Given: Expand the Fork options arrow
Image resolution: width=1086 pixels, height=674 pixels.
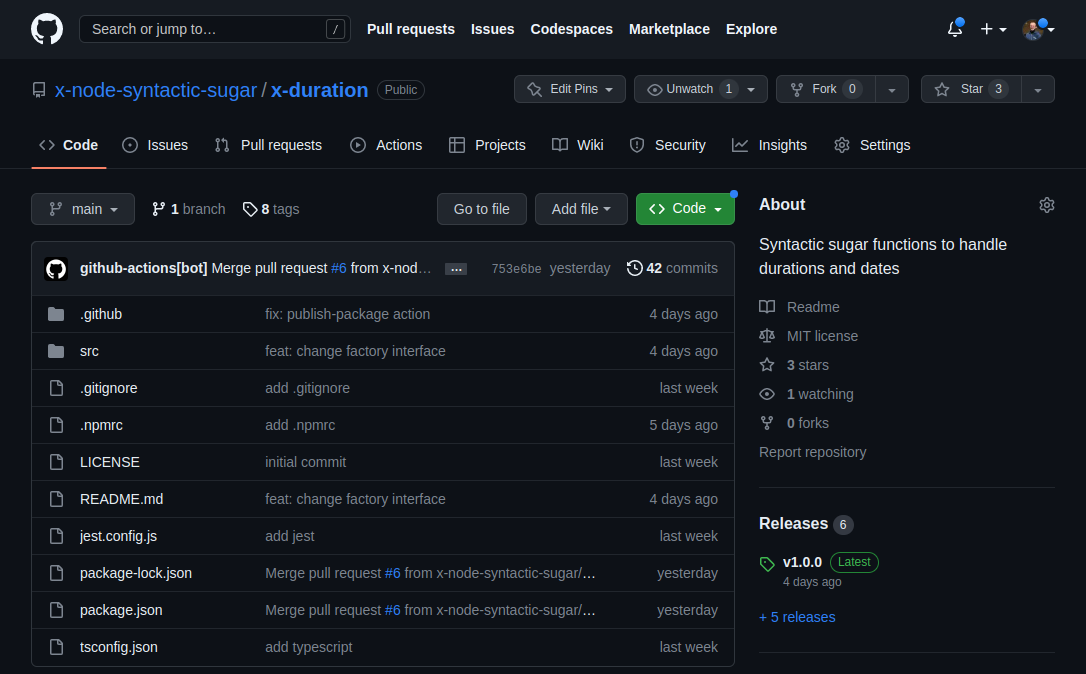Looking at the screenshot, I should coord(892,89).
